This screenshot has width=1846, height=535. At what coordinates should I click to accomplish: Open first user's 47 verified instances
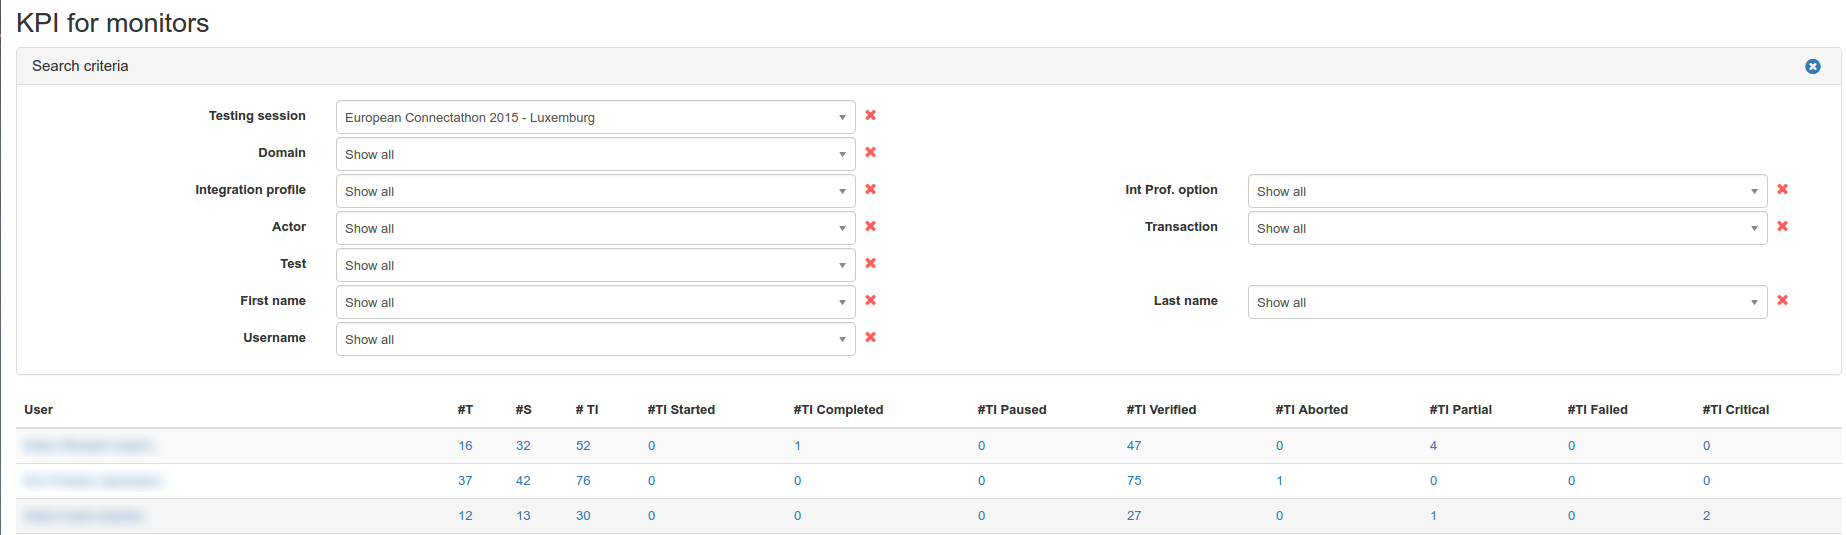tap(1133, 446)
